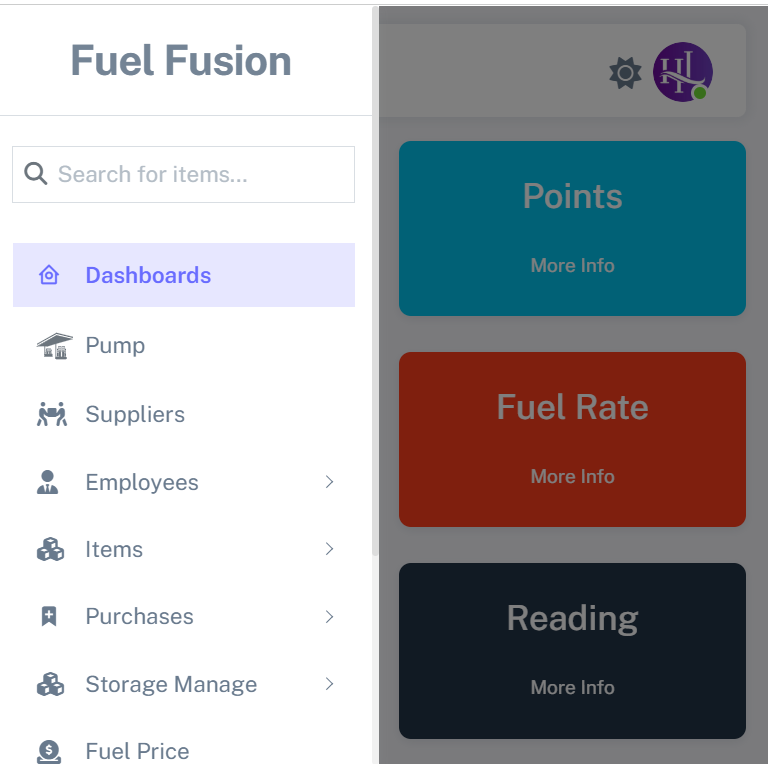Click the Fuel Price money icon
The image size is (768, 764).
(49, 751)
